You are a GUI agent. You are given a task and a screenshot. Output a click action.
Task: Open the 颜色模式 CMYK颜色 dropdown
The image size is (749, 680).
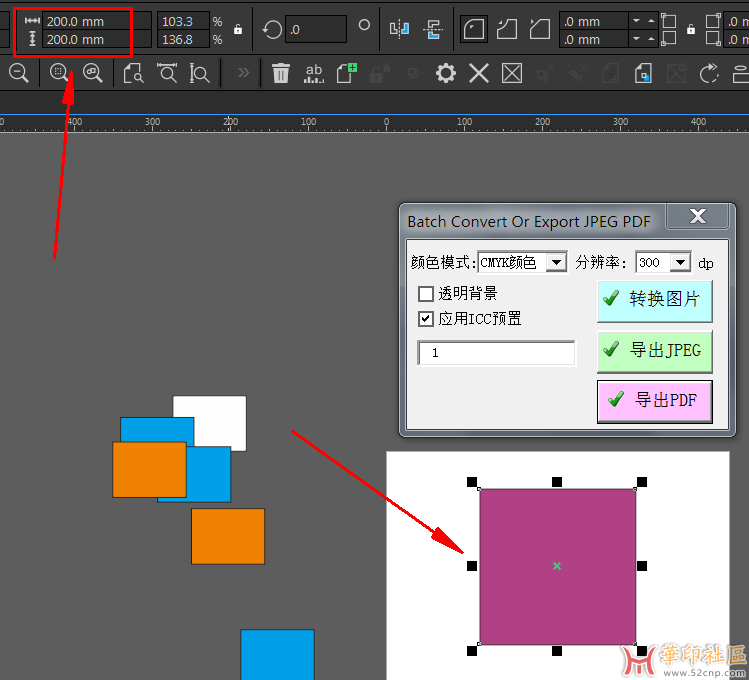pos(556,262)
